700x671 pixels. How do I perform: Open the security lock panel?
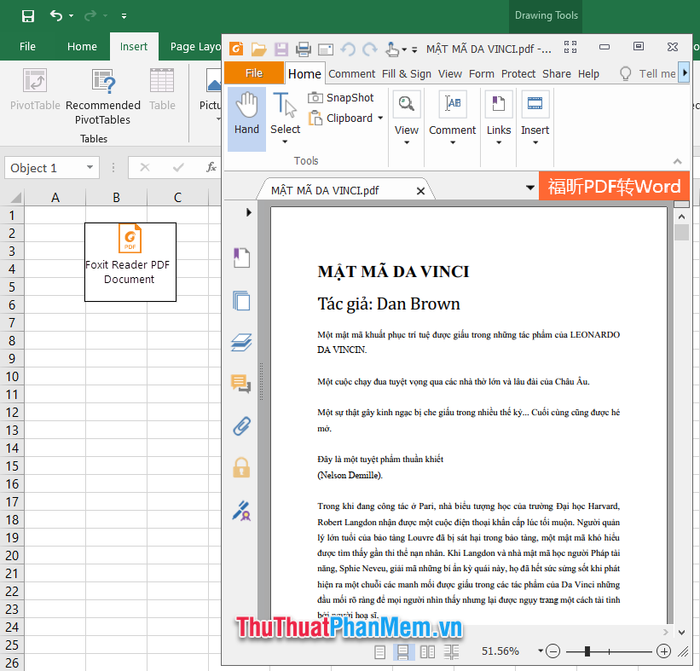[x=241, y=467]
